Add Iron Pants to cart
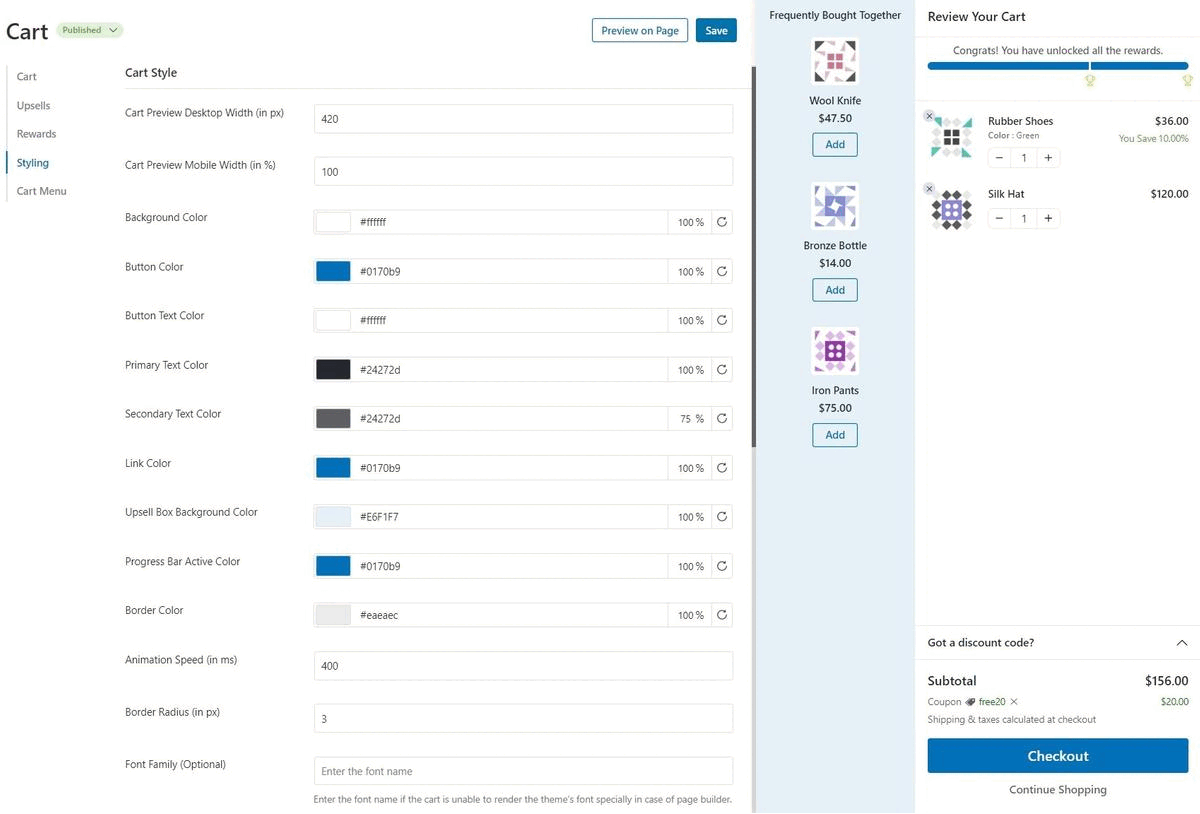Viewport: 1200px width, 814px height. tap(835, 435)
